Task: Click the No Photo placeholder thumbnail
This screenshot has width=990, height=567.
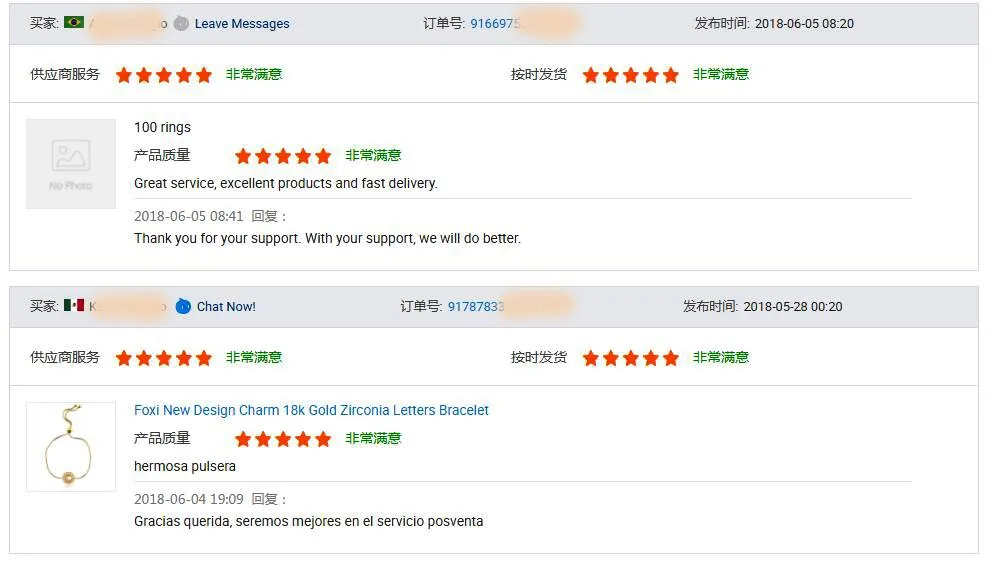Action: tap(71, 164)
